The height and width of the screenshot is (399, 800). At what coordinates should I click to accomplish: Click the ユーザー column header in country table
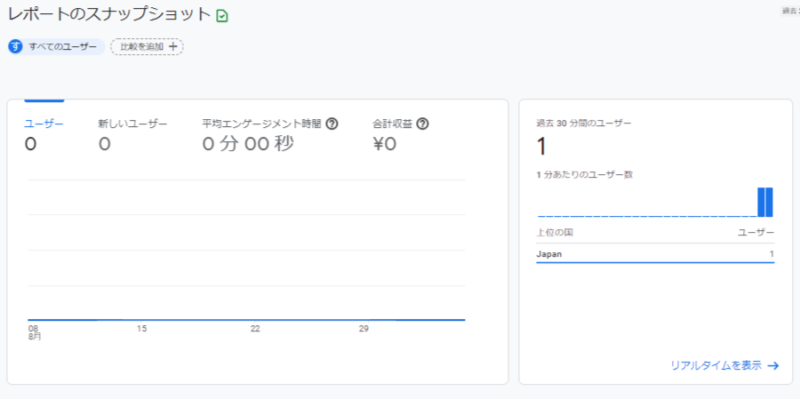756,233
